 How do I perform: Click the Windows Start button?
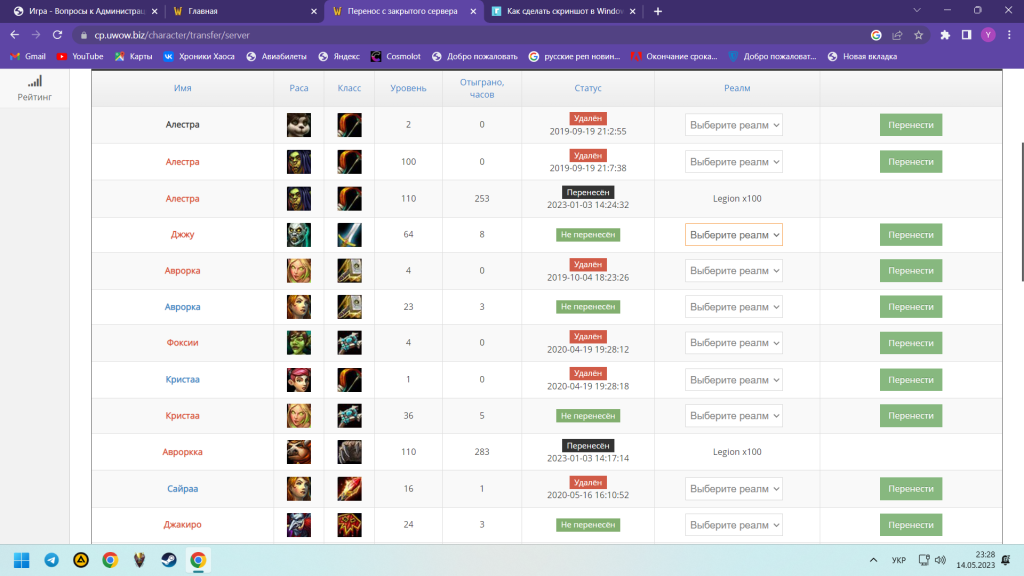22,560
